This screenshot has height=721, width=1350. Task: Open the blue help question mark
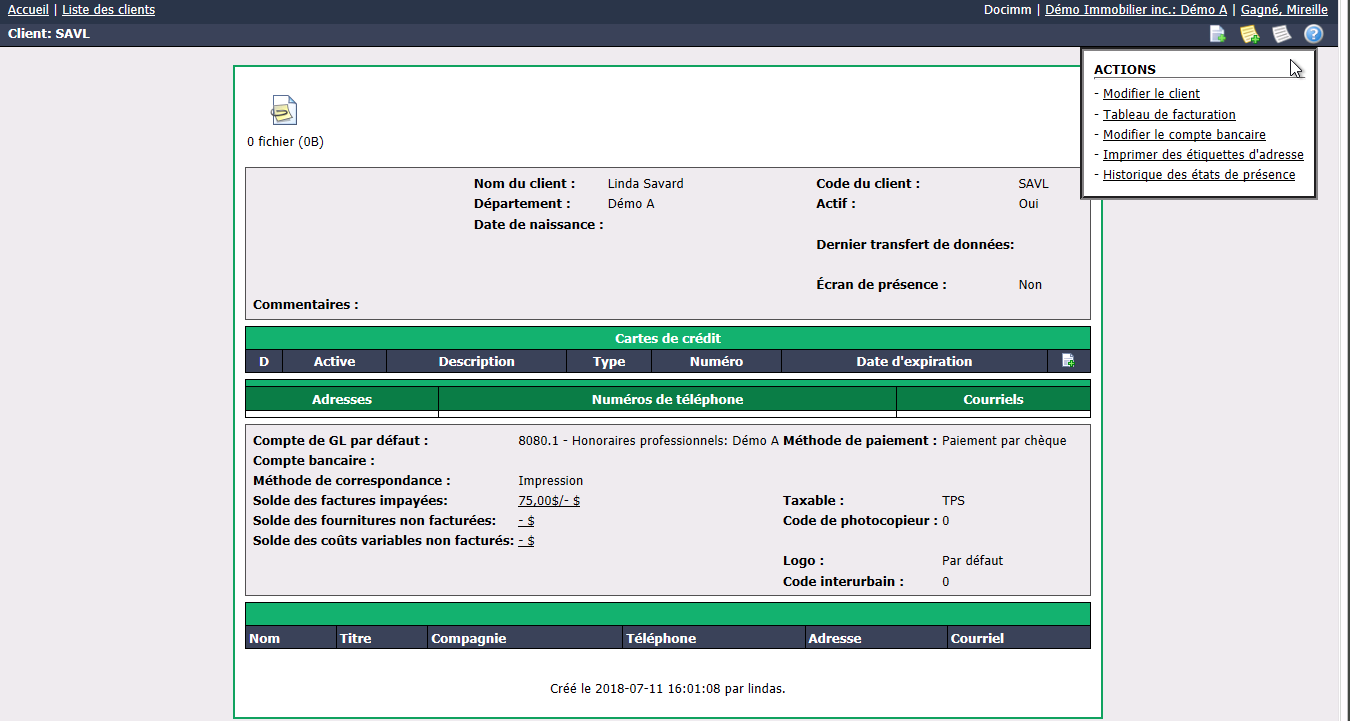point(1313,34)
